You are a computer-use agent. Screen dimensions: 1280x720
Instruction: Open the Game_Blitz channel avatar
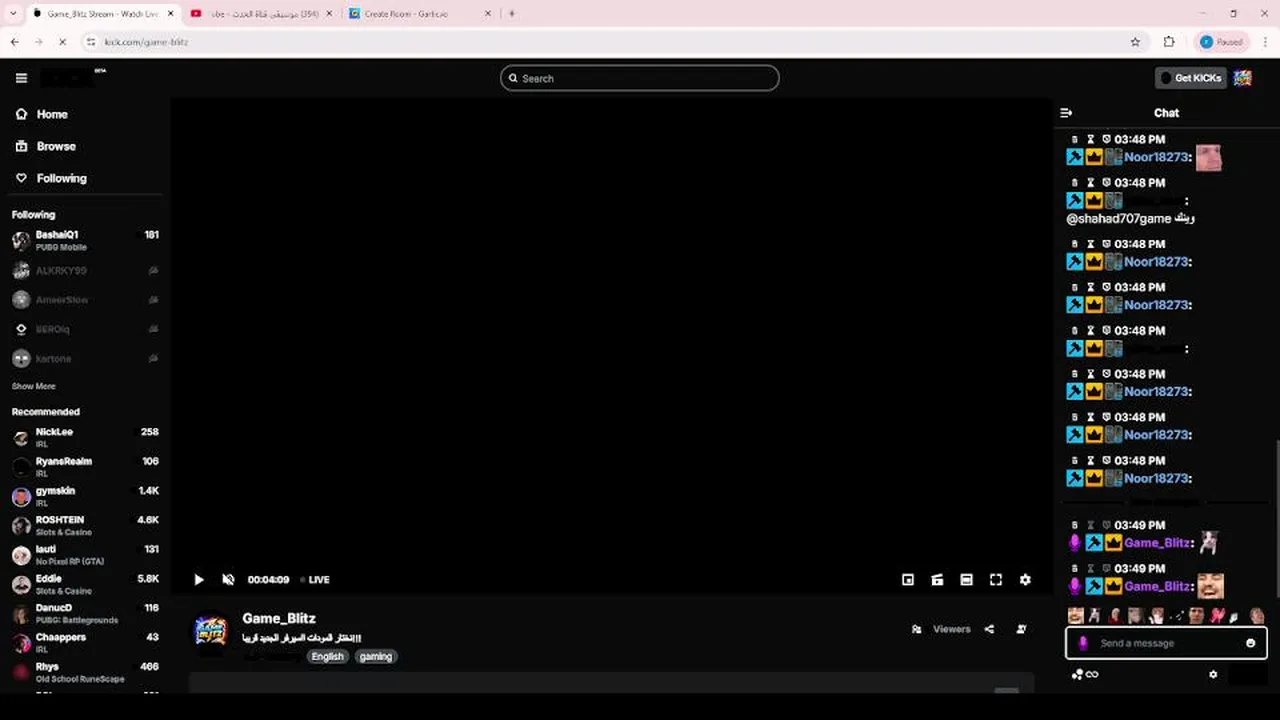pos(210,630)
